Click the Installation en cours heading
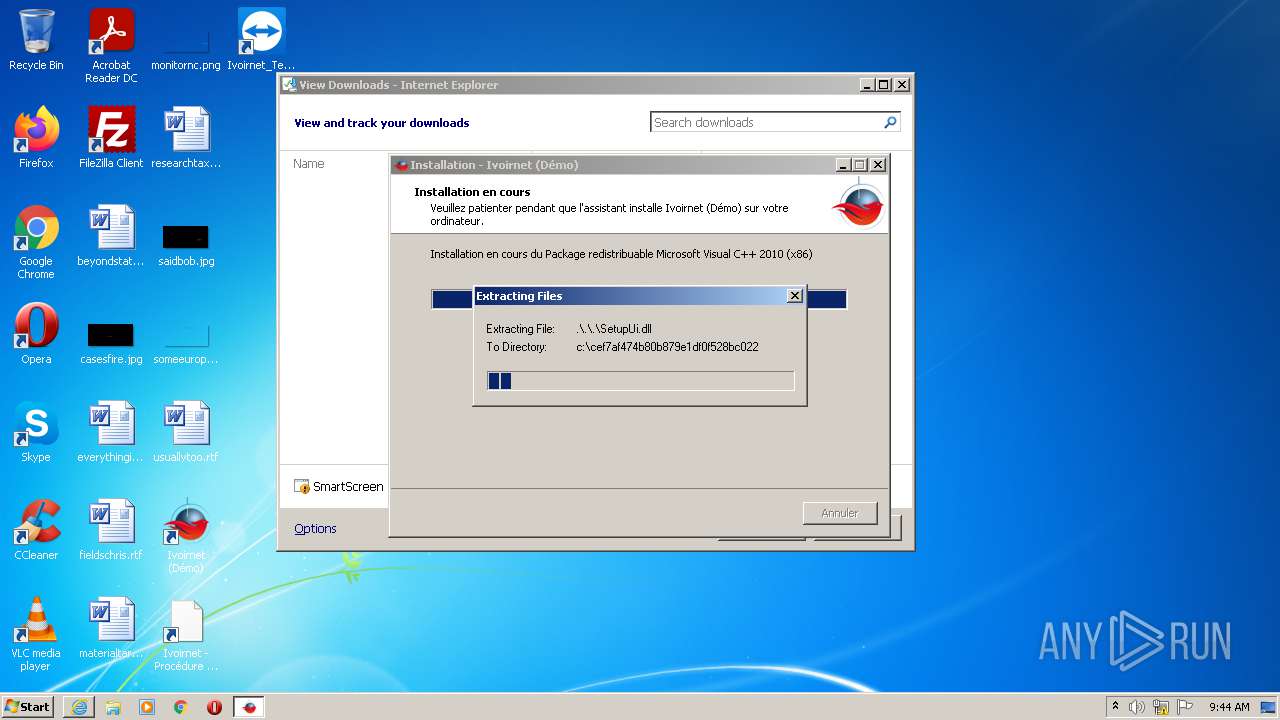 472,192
